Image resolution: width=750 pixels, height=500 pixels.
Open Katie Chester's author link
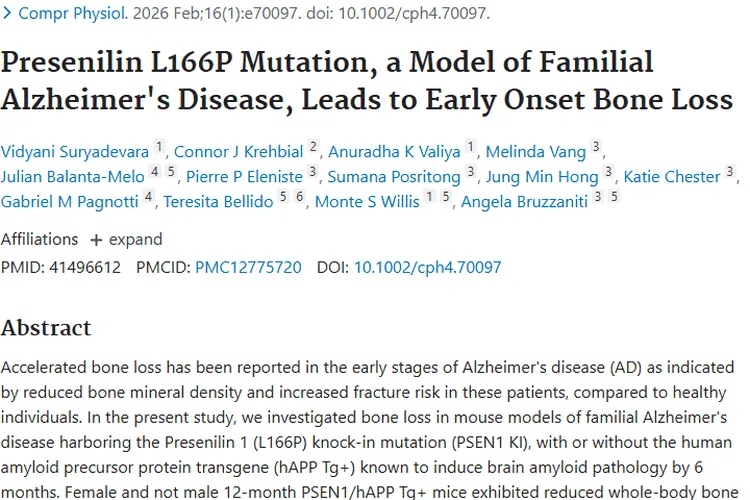(x=671, y=177)
